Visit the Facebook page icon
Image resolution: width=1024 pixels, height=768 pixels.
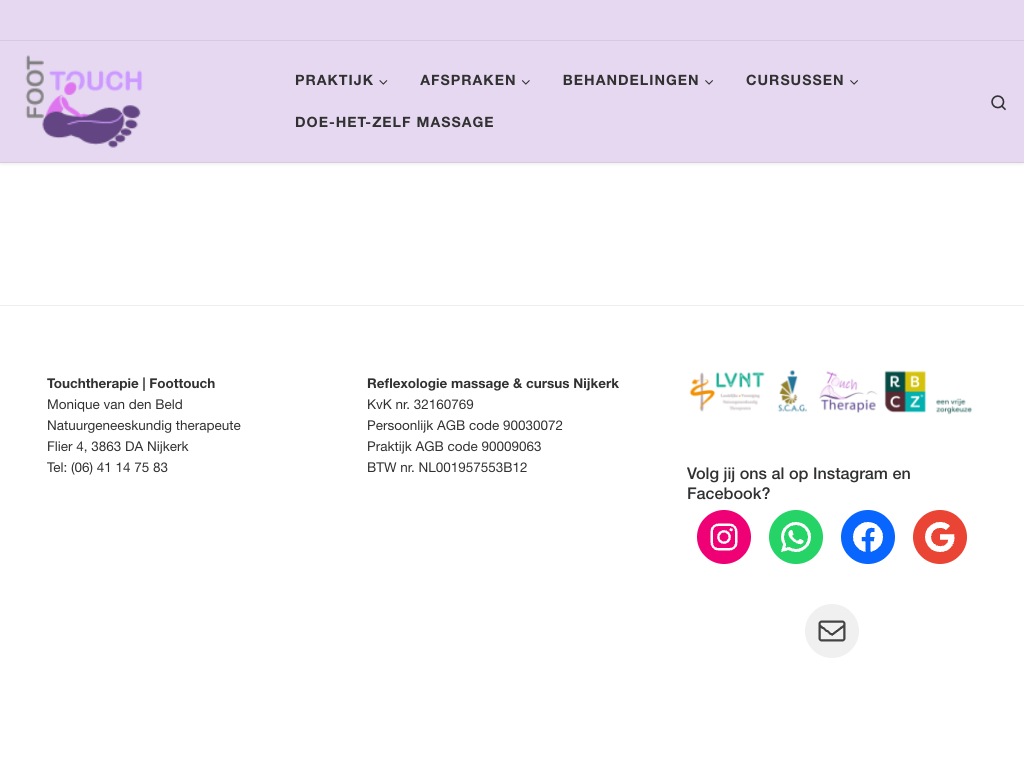[868, 537]
